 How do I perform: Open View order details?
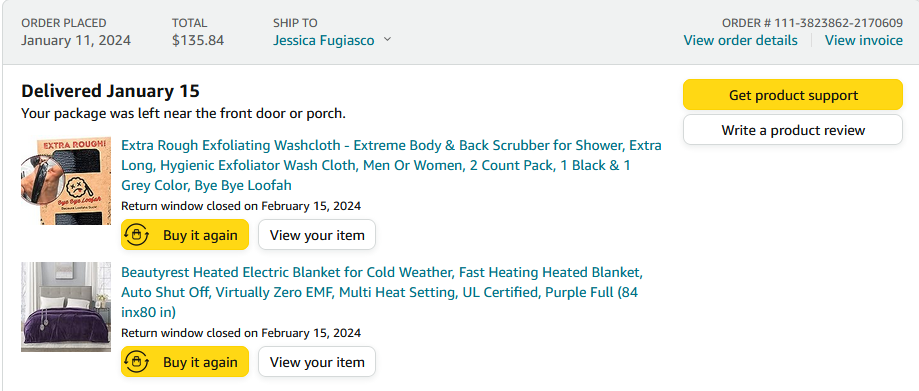[x=740, y=40]
